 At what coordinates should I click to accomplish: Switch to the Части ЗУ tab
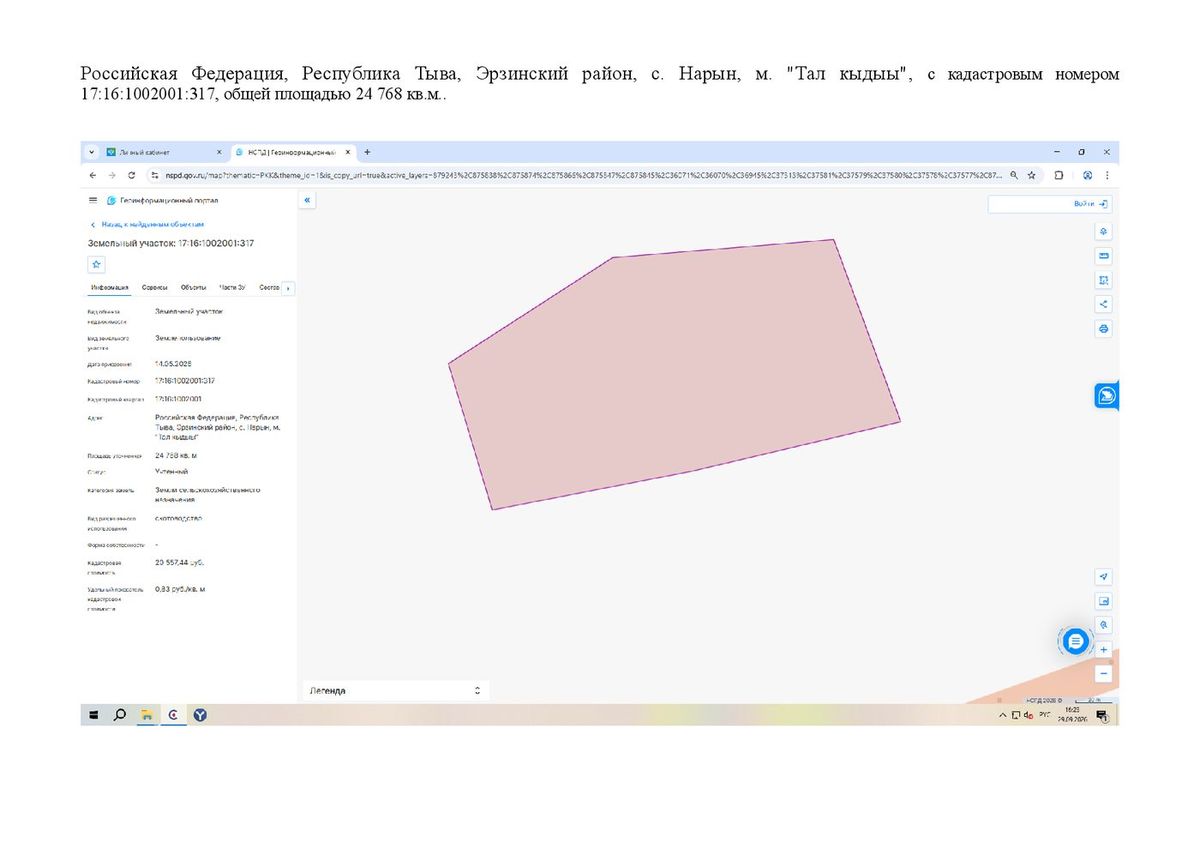[x=233, y=288]
